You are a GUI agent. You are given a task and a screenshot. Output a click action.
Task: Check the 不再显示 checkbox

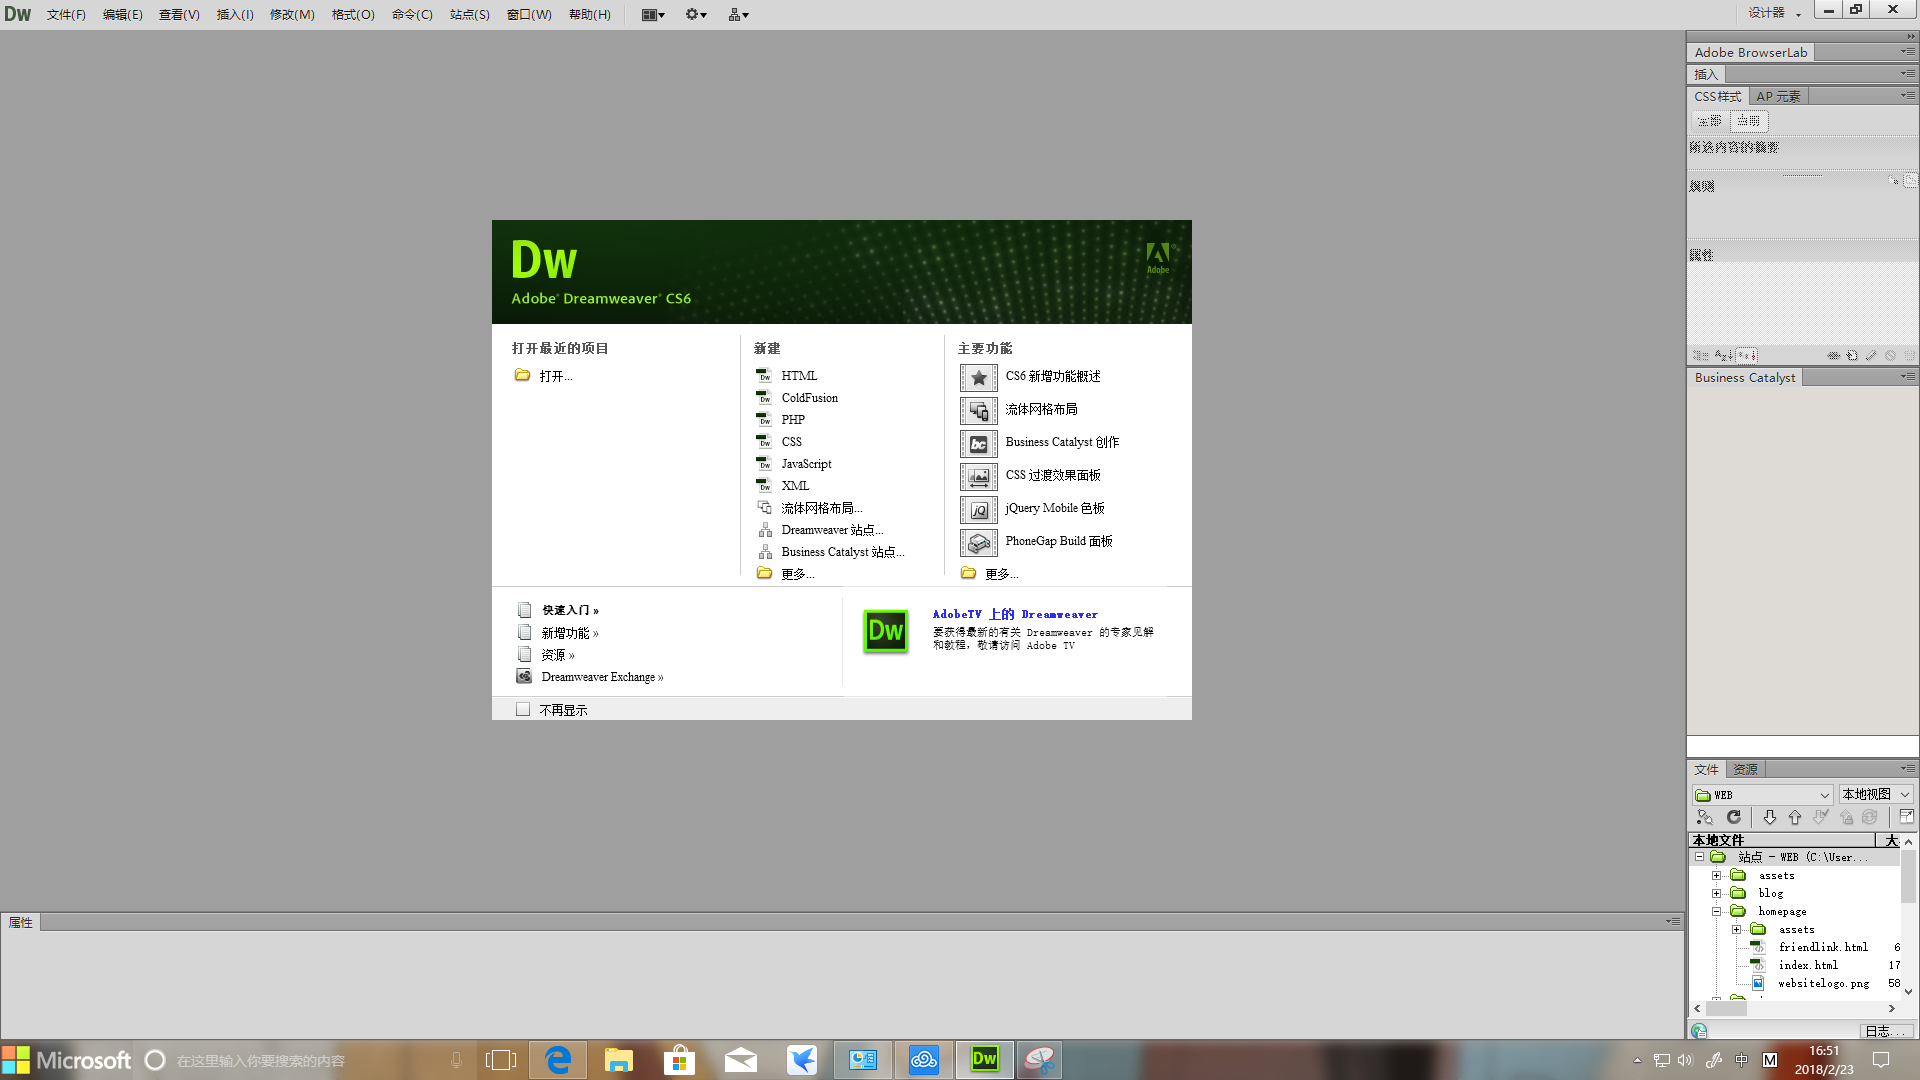click(x=523, y=709)
